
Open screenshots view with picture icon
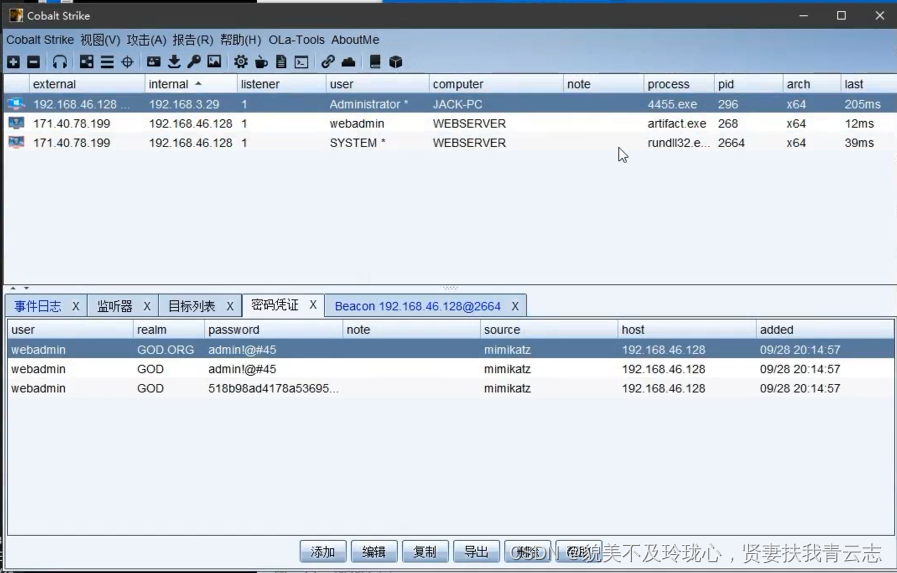tap(215, 62)
